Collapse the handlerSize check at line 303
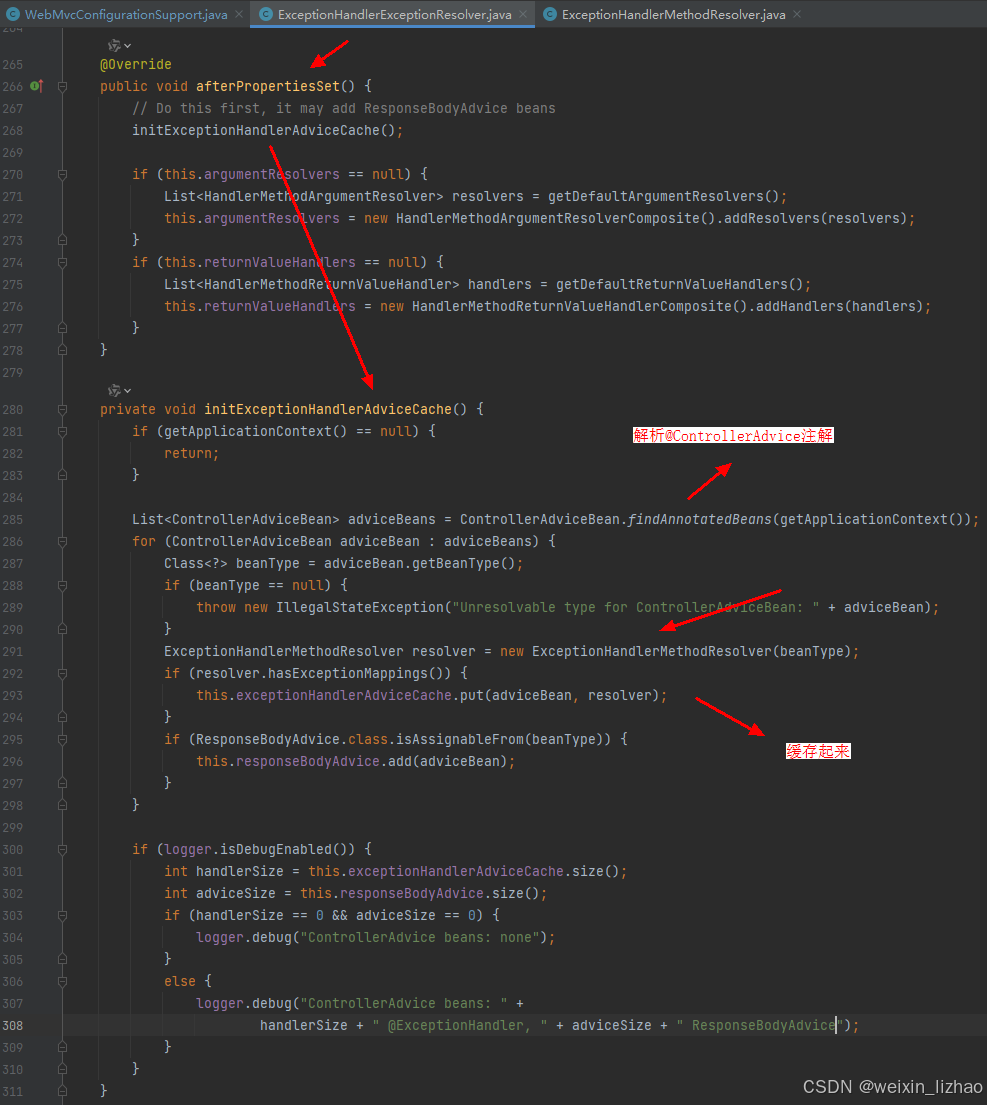The image size is (987, 1105). point(62,915)
